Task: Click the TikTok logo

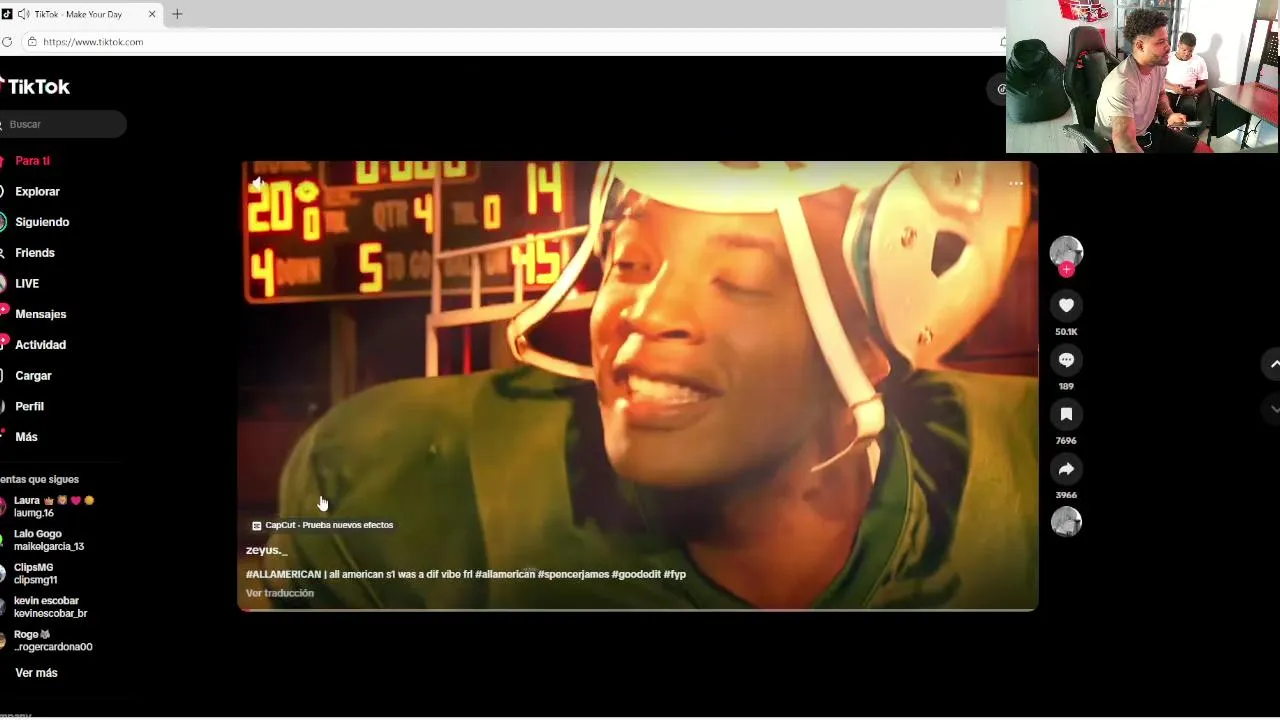Action: point(36,87)
